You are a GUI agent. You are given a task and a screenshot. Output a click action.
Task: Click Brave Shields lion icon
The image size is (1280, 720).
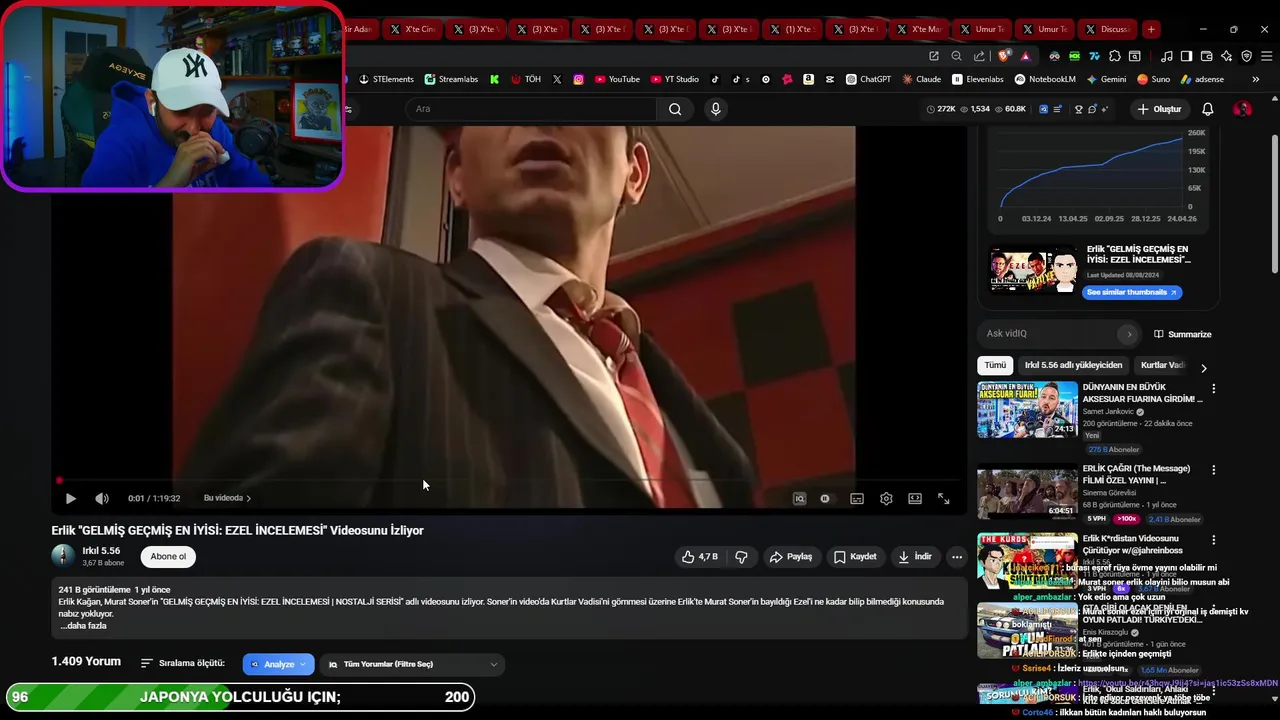1004,56
